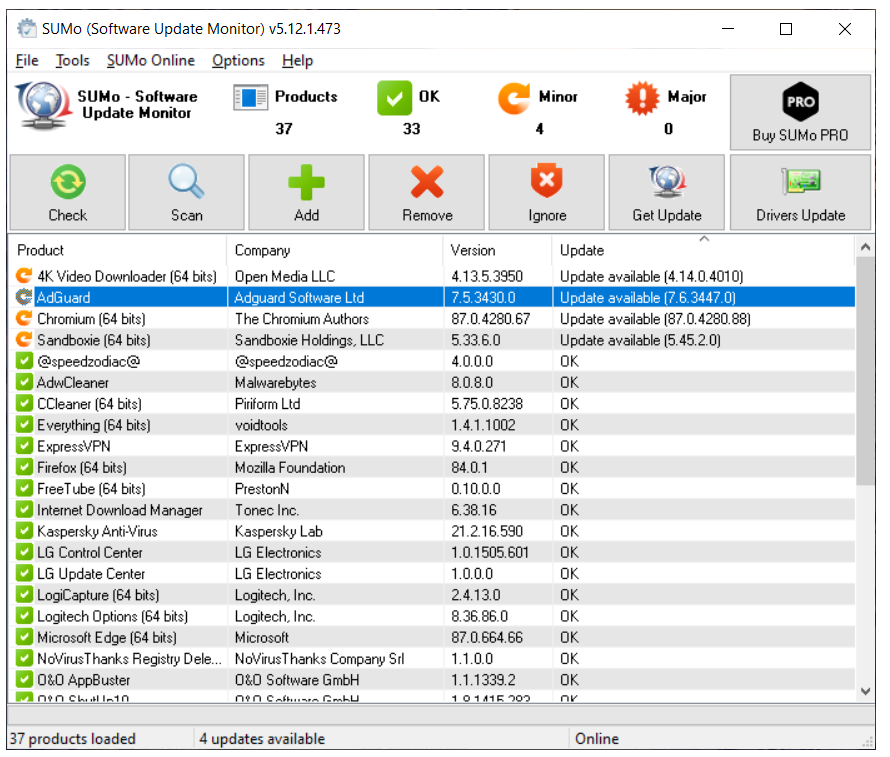Click O&O Software GmbH AppBuster company cell

(297, 680)
